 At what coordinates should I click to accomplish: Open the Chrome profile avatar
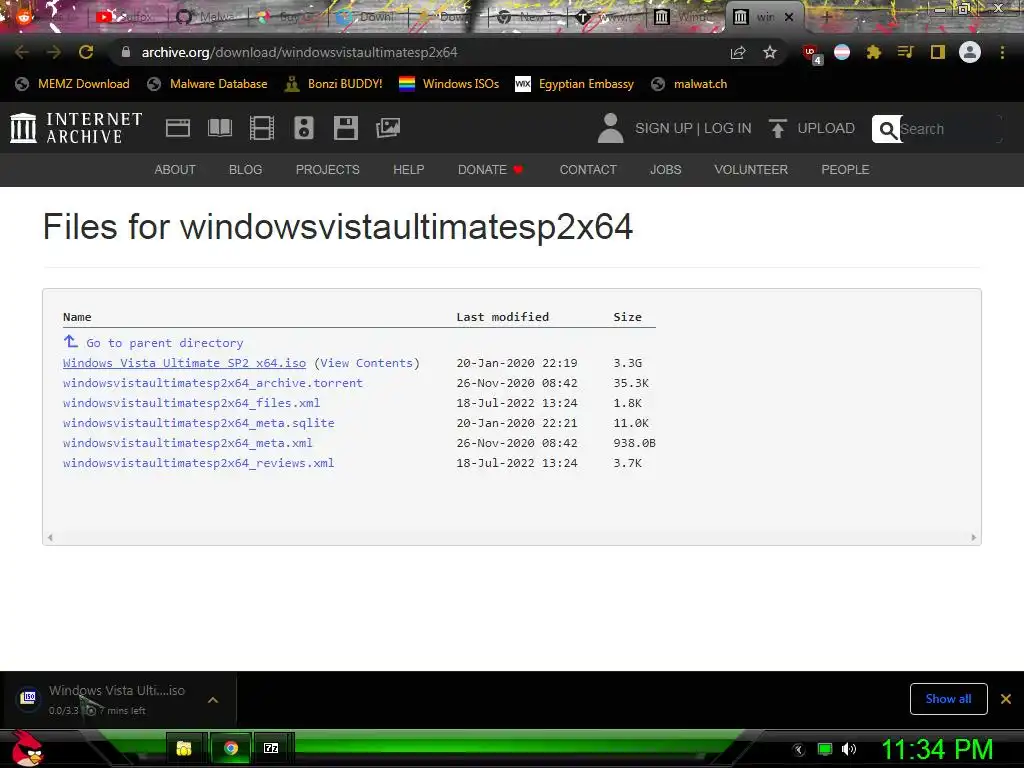[x=970, y=52]
